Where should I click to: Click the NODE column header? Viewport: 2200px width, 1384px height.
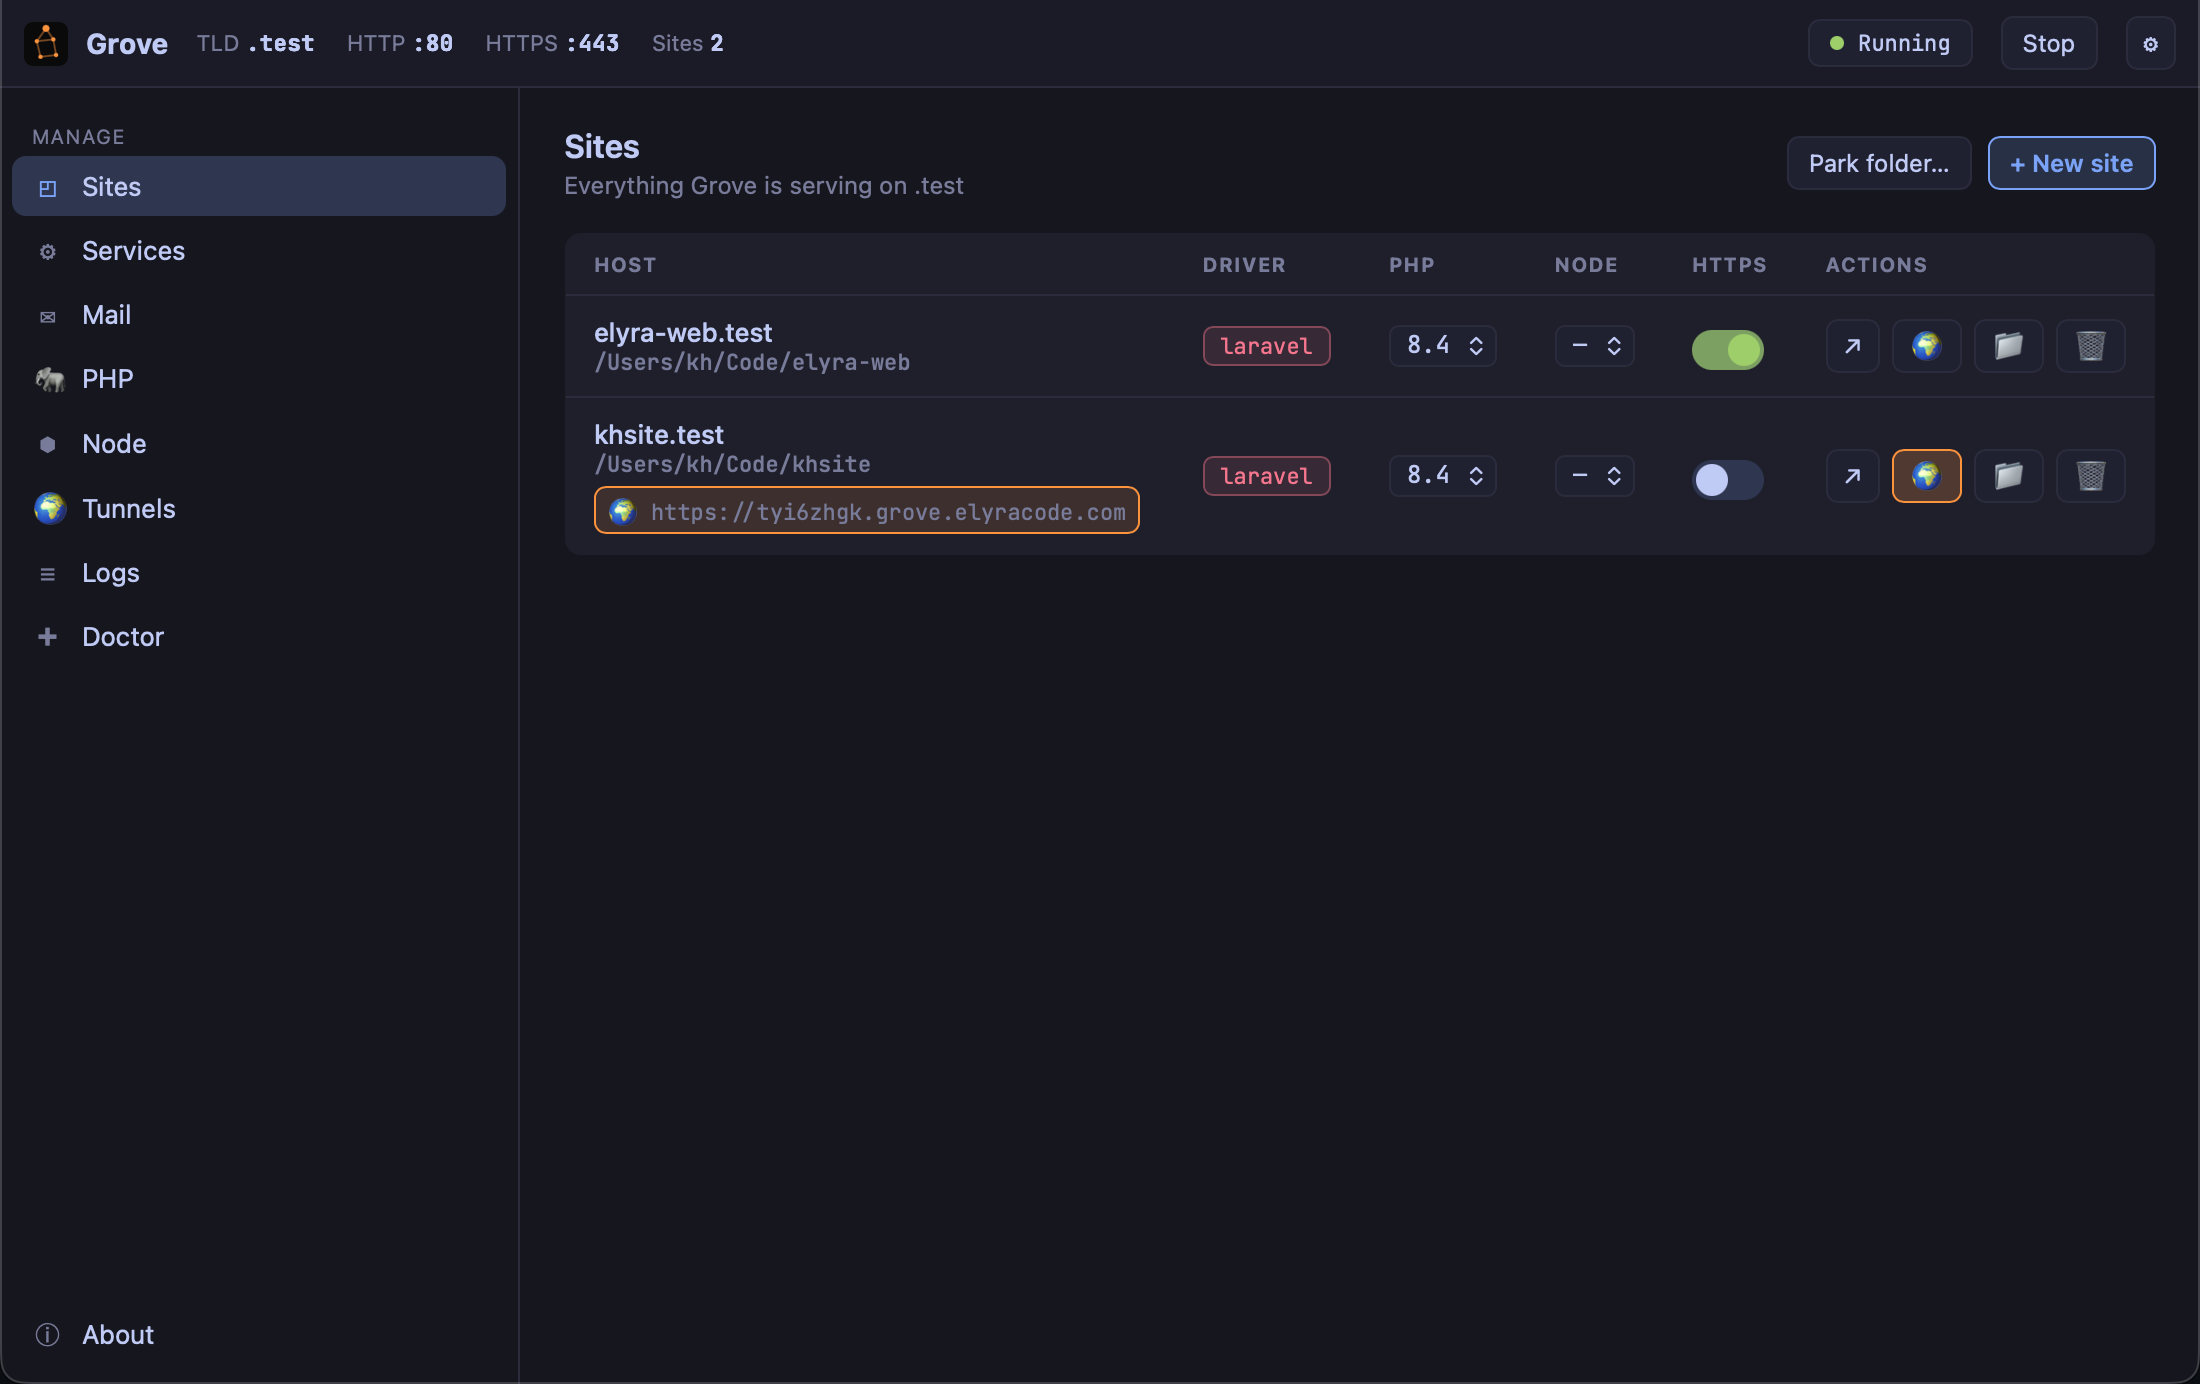[x=1586, y=265]
